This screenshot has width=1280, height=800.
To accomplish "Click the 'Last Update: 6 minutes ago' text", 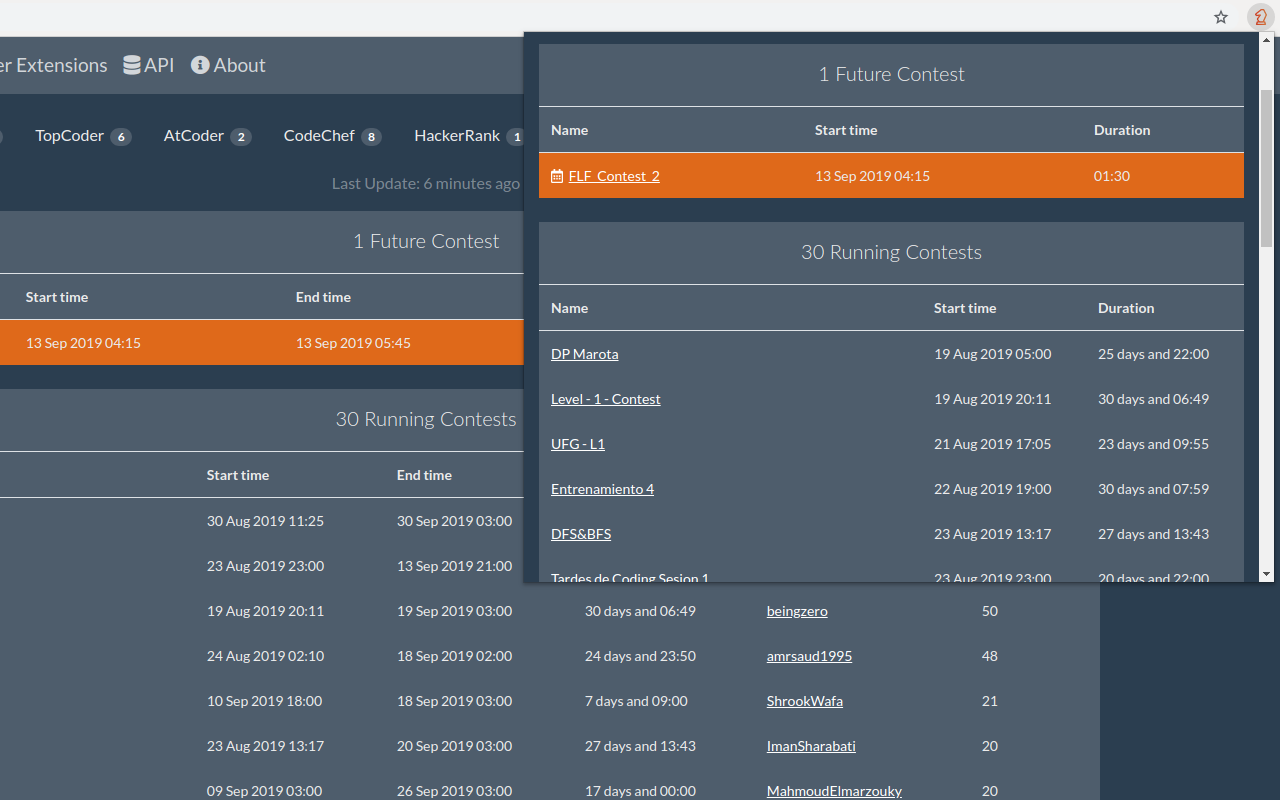I will (426, 183).
